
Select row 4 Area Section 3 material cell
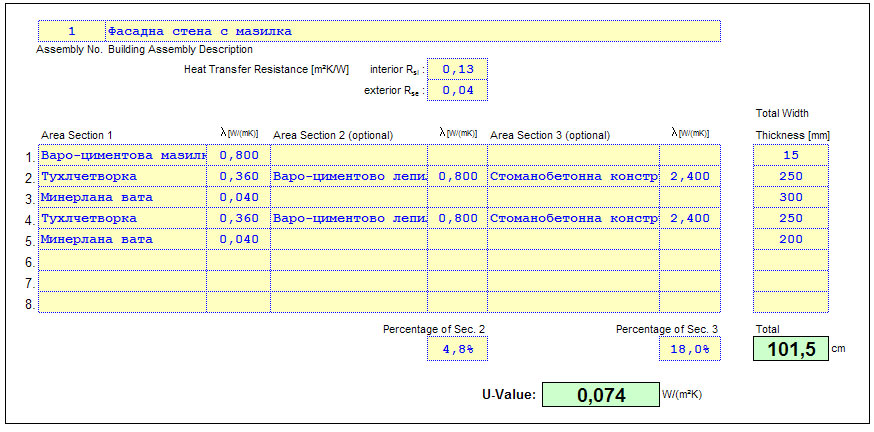pos(573,218)
